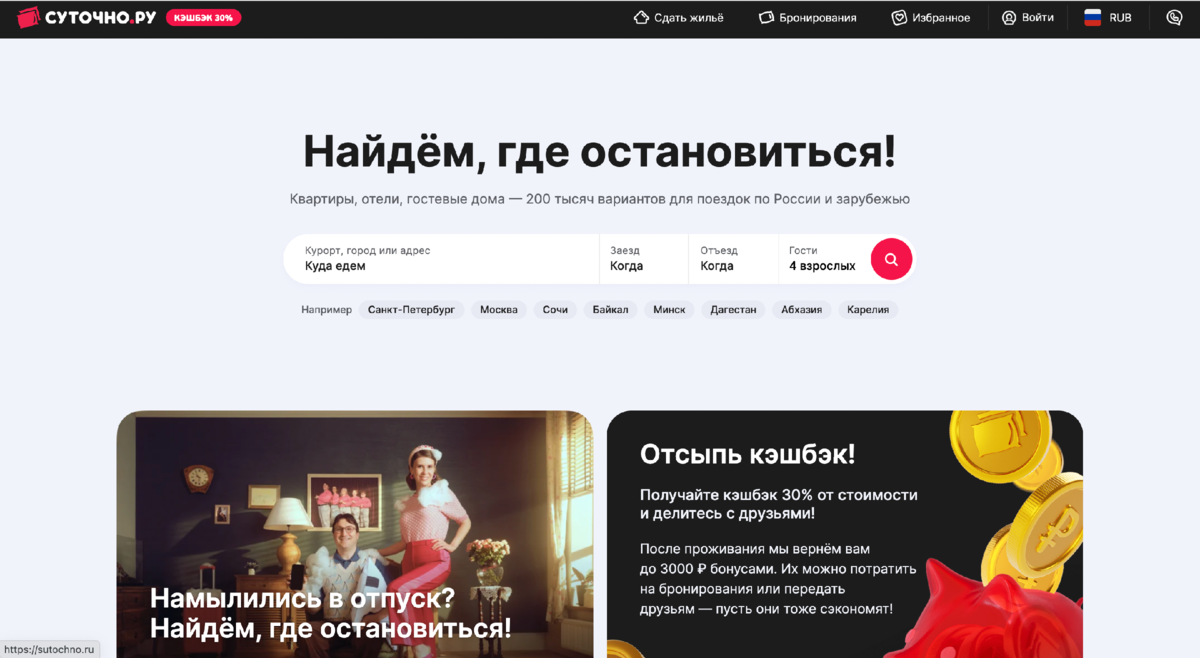
Task: Click the phone support icon in header
Action: click(x=1174, y=18)
